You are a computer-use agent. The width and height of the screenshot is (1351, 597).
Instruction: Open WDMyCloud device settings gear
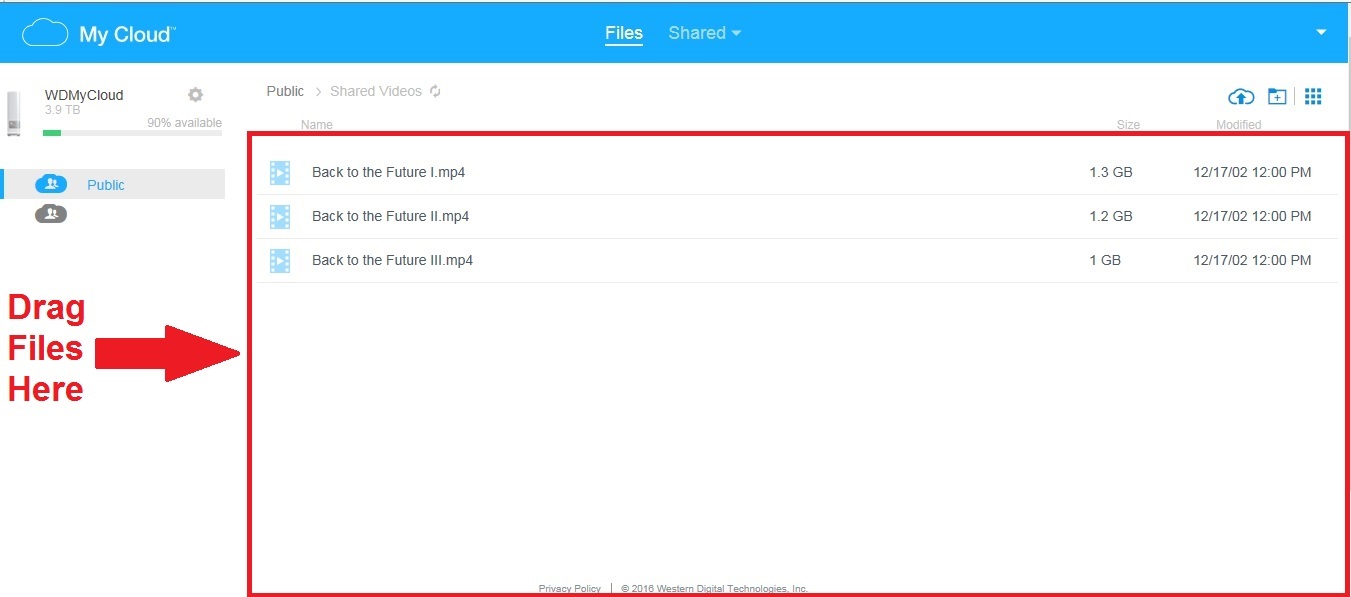click(195, 95)
